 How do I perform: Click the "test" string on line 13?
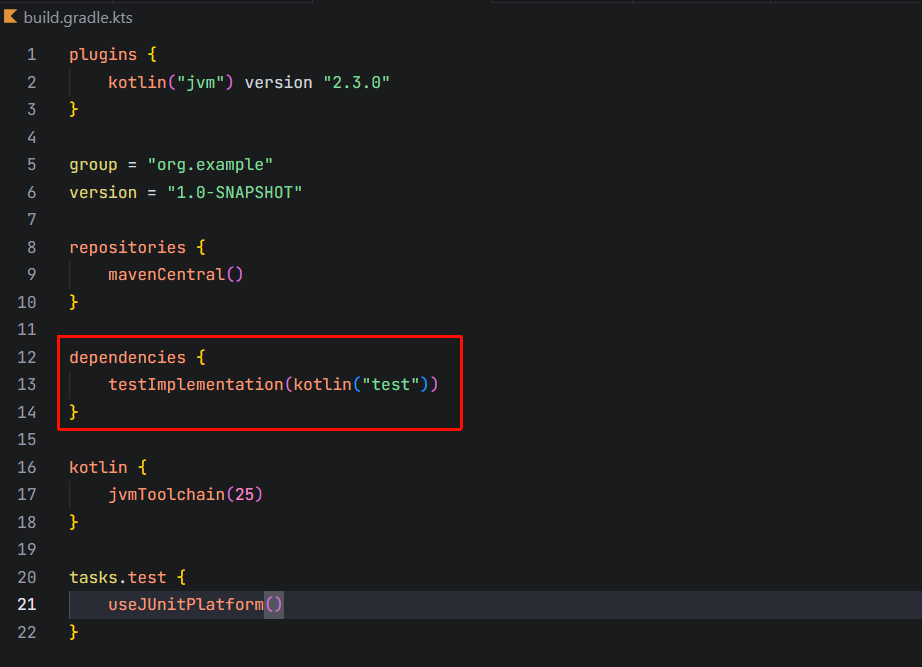pyautogui.click(x=391, y=385)
